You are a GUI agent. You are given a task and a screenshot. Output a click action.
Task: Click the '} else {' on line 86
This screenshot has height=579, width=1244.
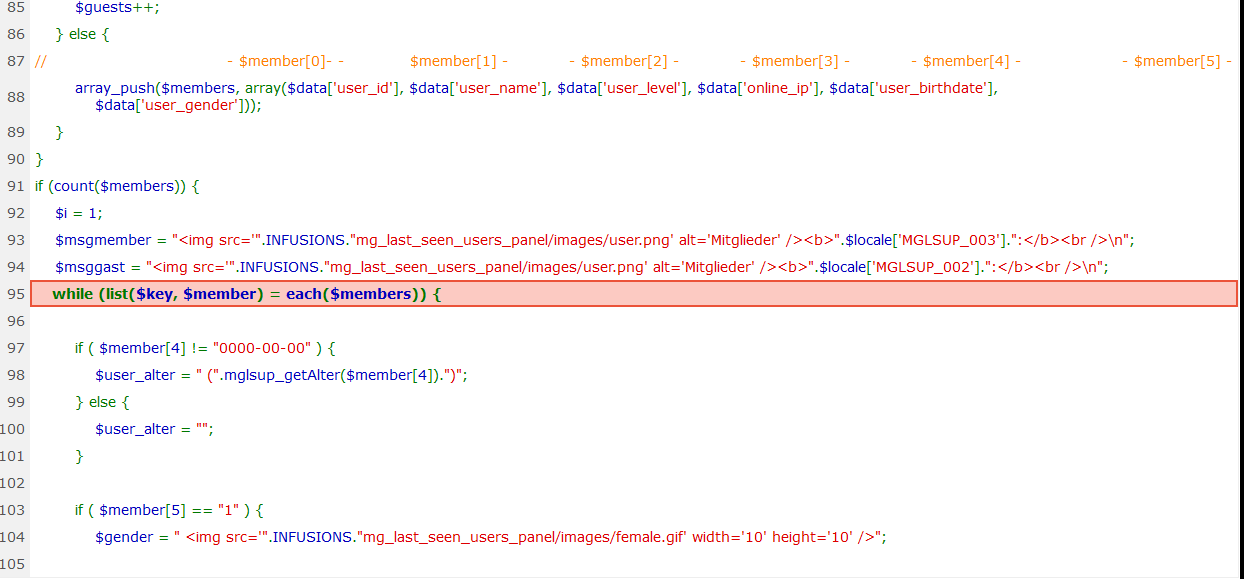tap(82, 34)
